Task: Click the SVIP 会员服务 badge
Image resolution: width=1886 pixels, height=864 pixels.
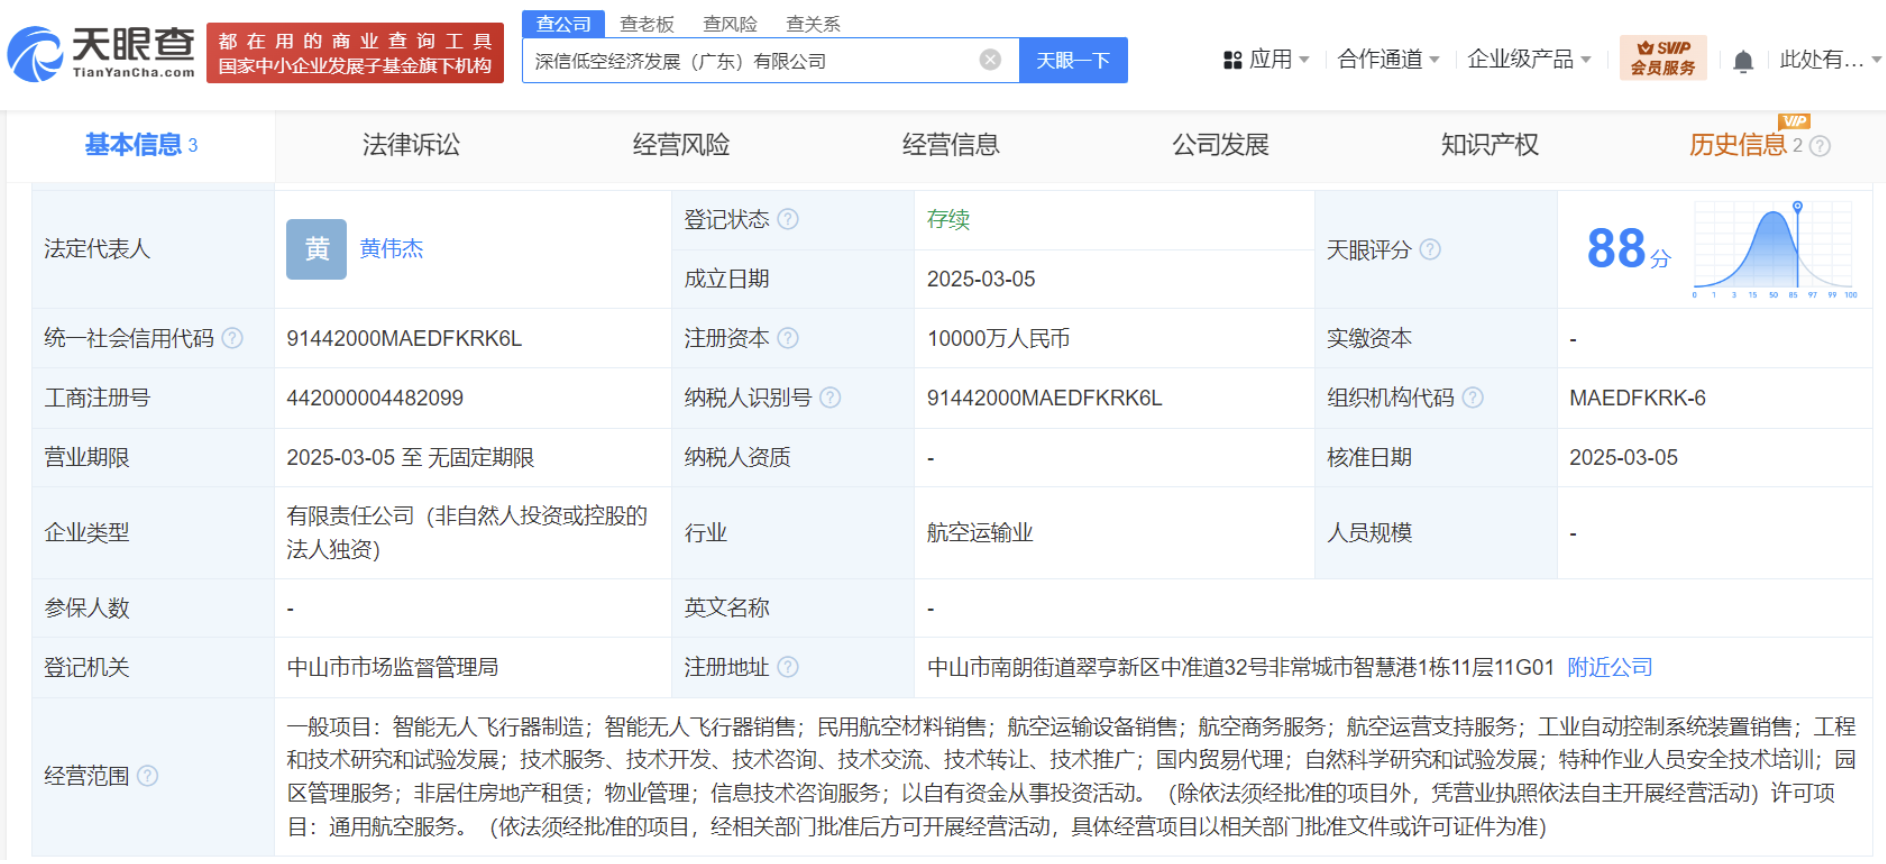Action: click(x=1663, y=58)
